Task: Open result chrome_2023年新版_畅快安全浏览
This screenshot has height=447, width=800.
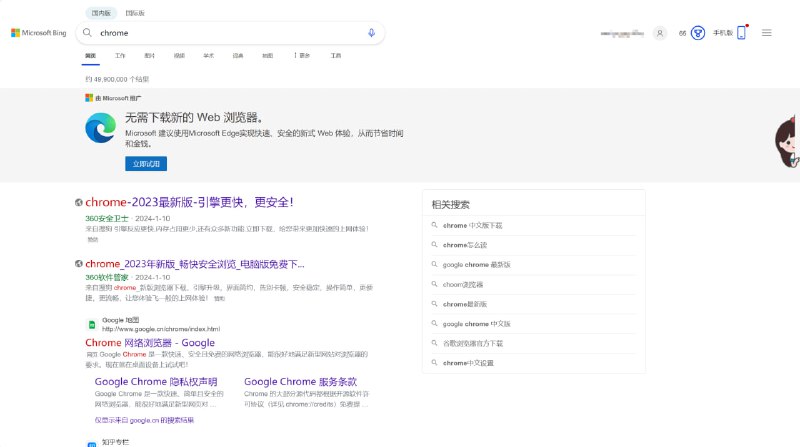Action: point(195,264)
